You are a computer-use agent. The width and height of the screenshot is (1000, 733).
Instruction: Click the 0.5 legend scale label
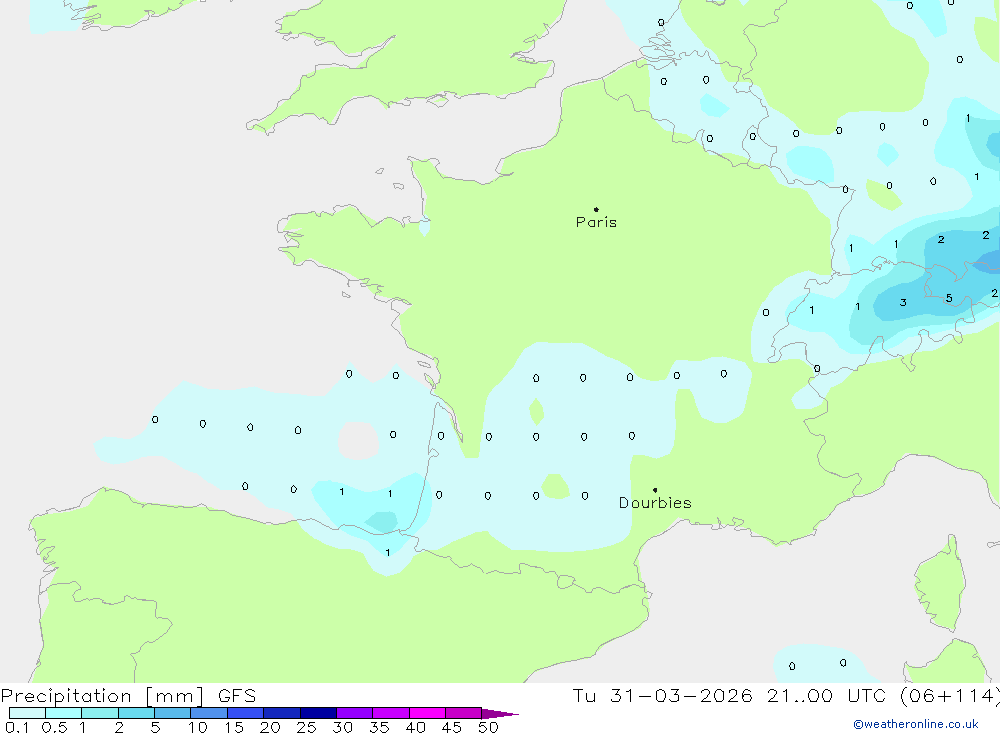[x=54, y=727]
